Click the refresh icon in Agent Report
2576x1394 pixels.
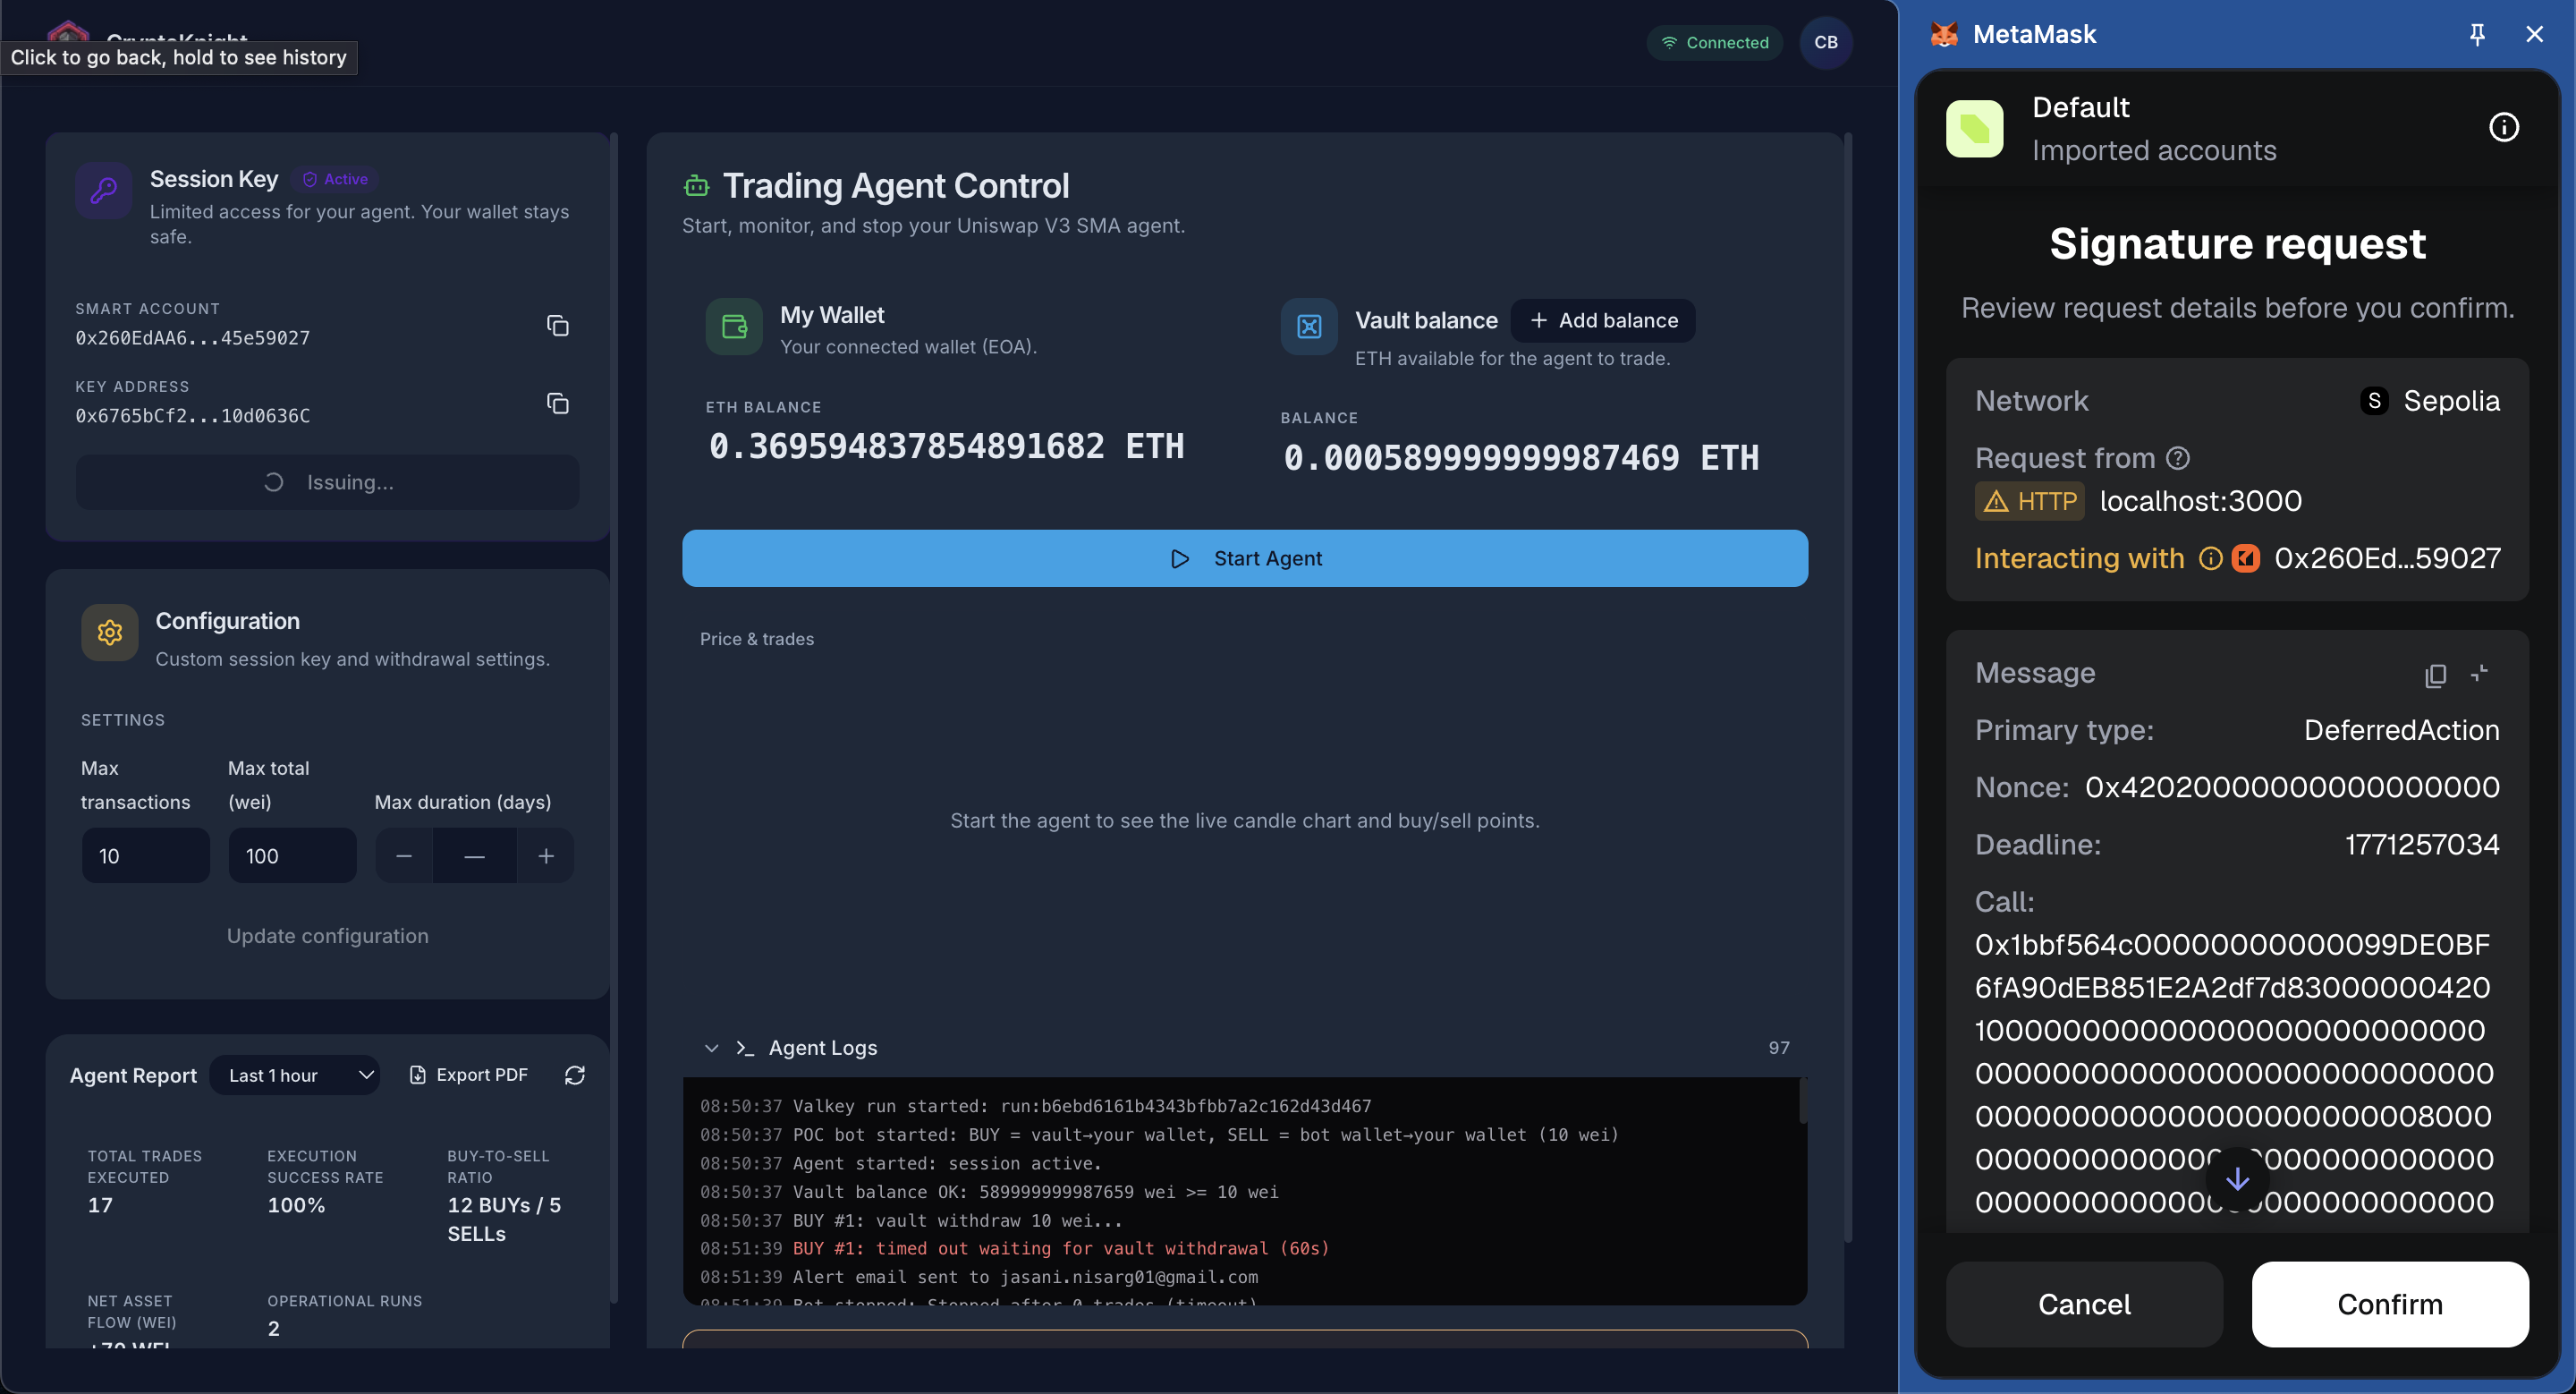pyautogui.click(x=574, y=1075)
